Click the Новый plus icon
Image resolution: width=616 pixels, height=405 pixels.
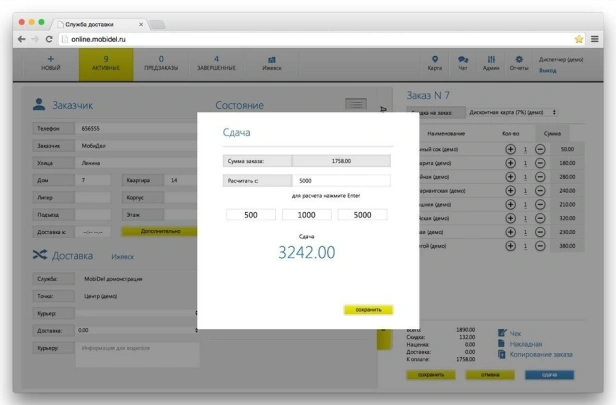click(50, 59)
